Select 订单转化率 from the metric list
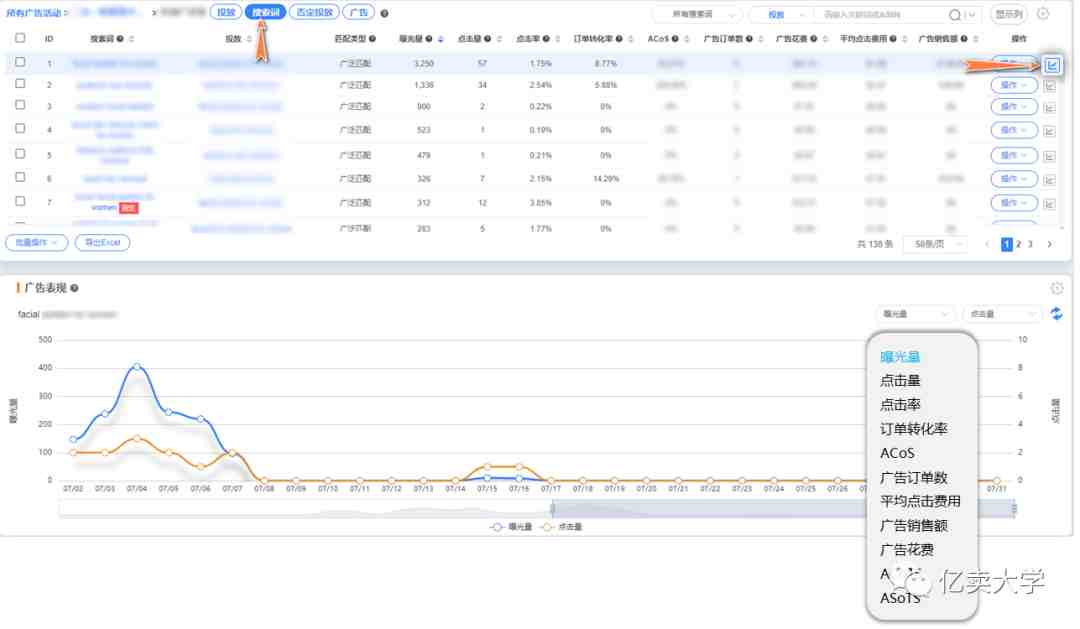1080x629 pixels. pos(913,429)
